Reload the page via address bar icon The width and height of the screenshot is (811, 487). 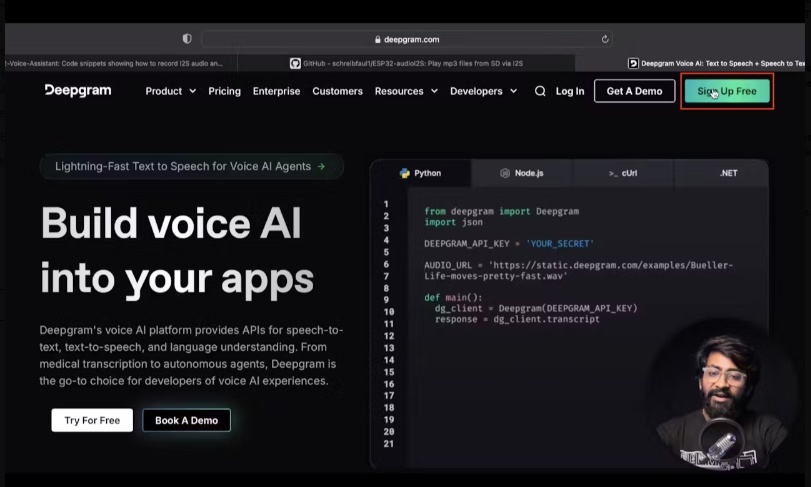point(605,39)
